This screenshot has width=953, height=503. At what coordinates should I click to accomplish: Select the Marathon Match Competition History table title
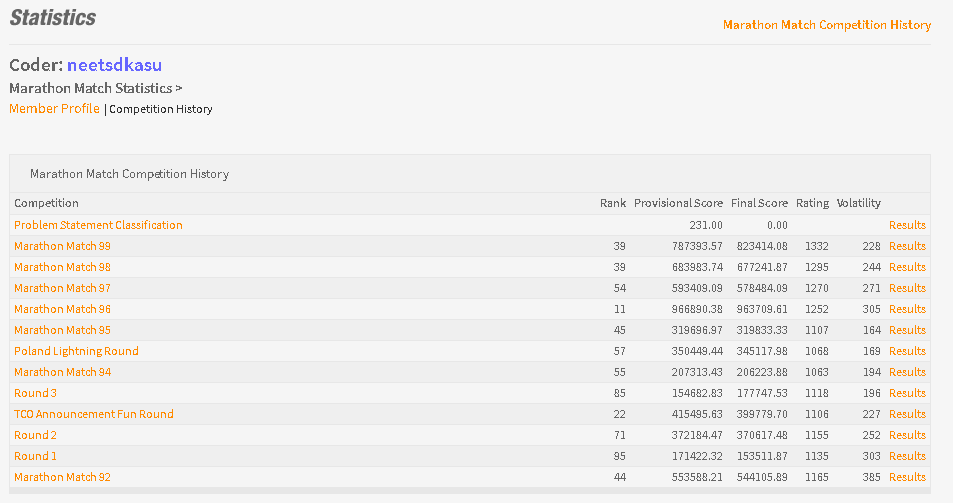(129, 174)
